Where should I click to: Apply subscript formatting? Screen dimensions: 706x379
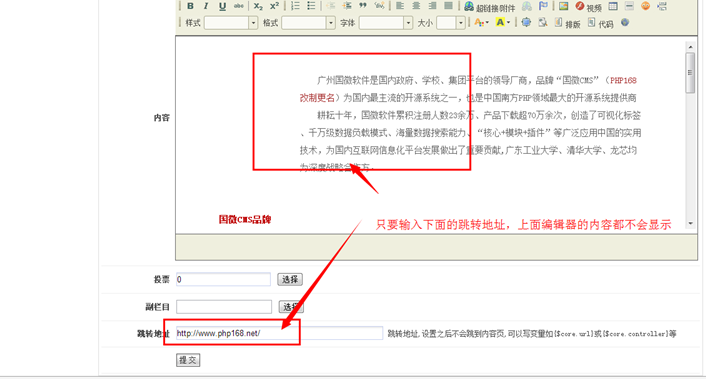(258, 6)
